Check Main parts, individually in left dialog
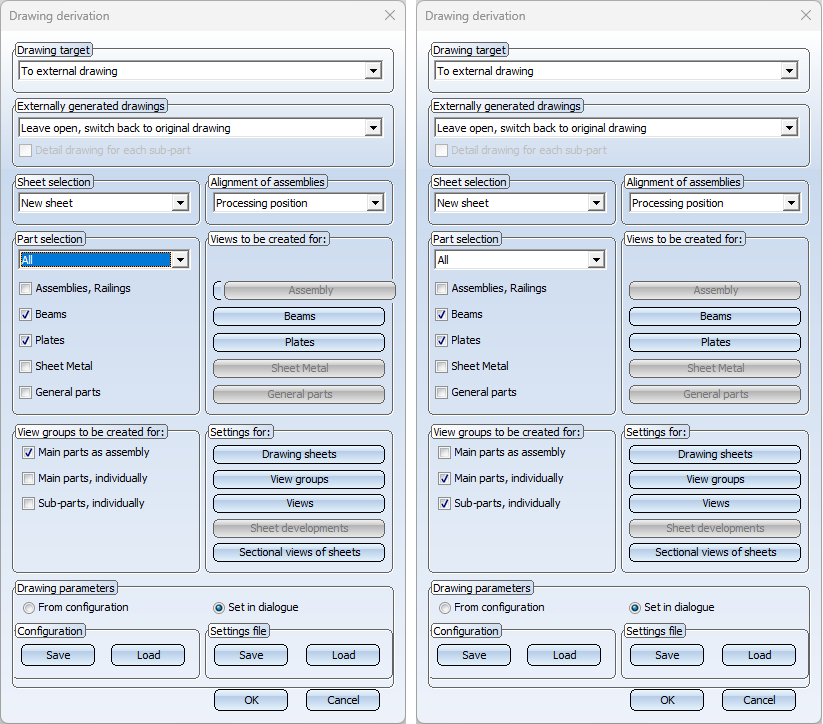Image resolution: width=823 pixels, height=724 pixels. pos(28,478)
